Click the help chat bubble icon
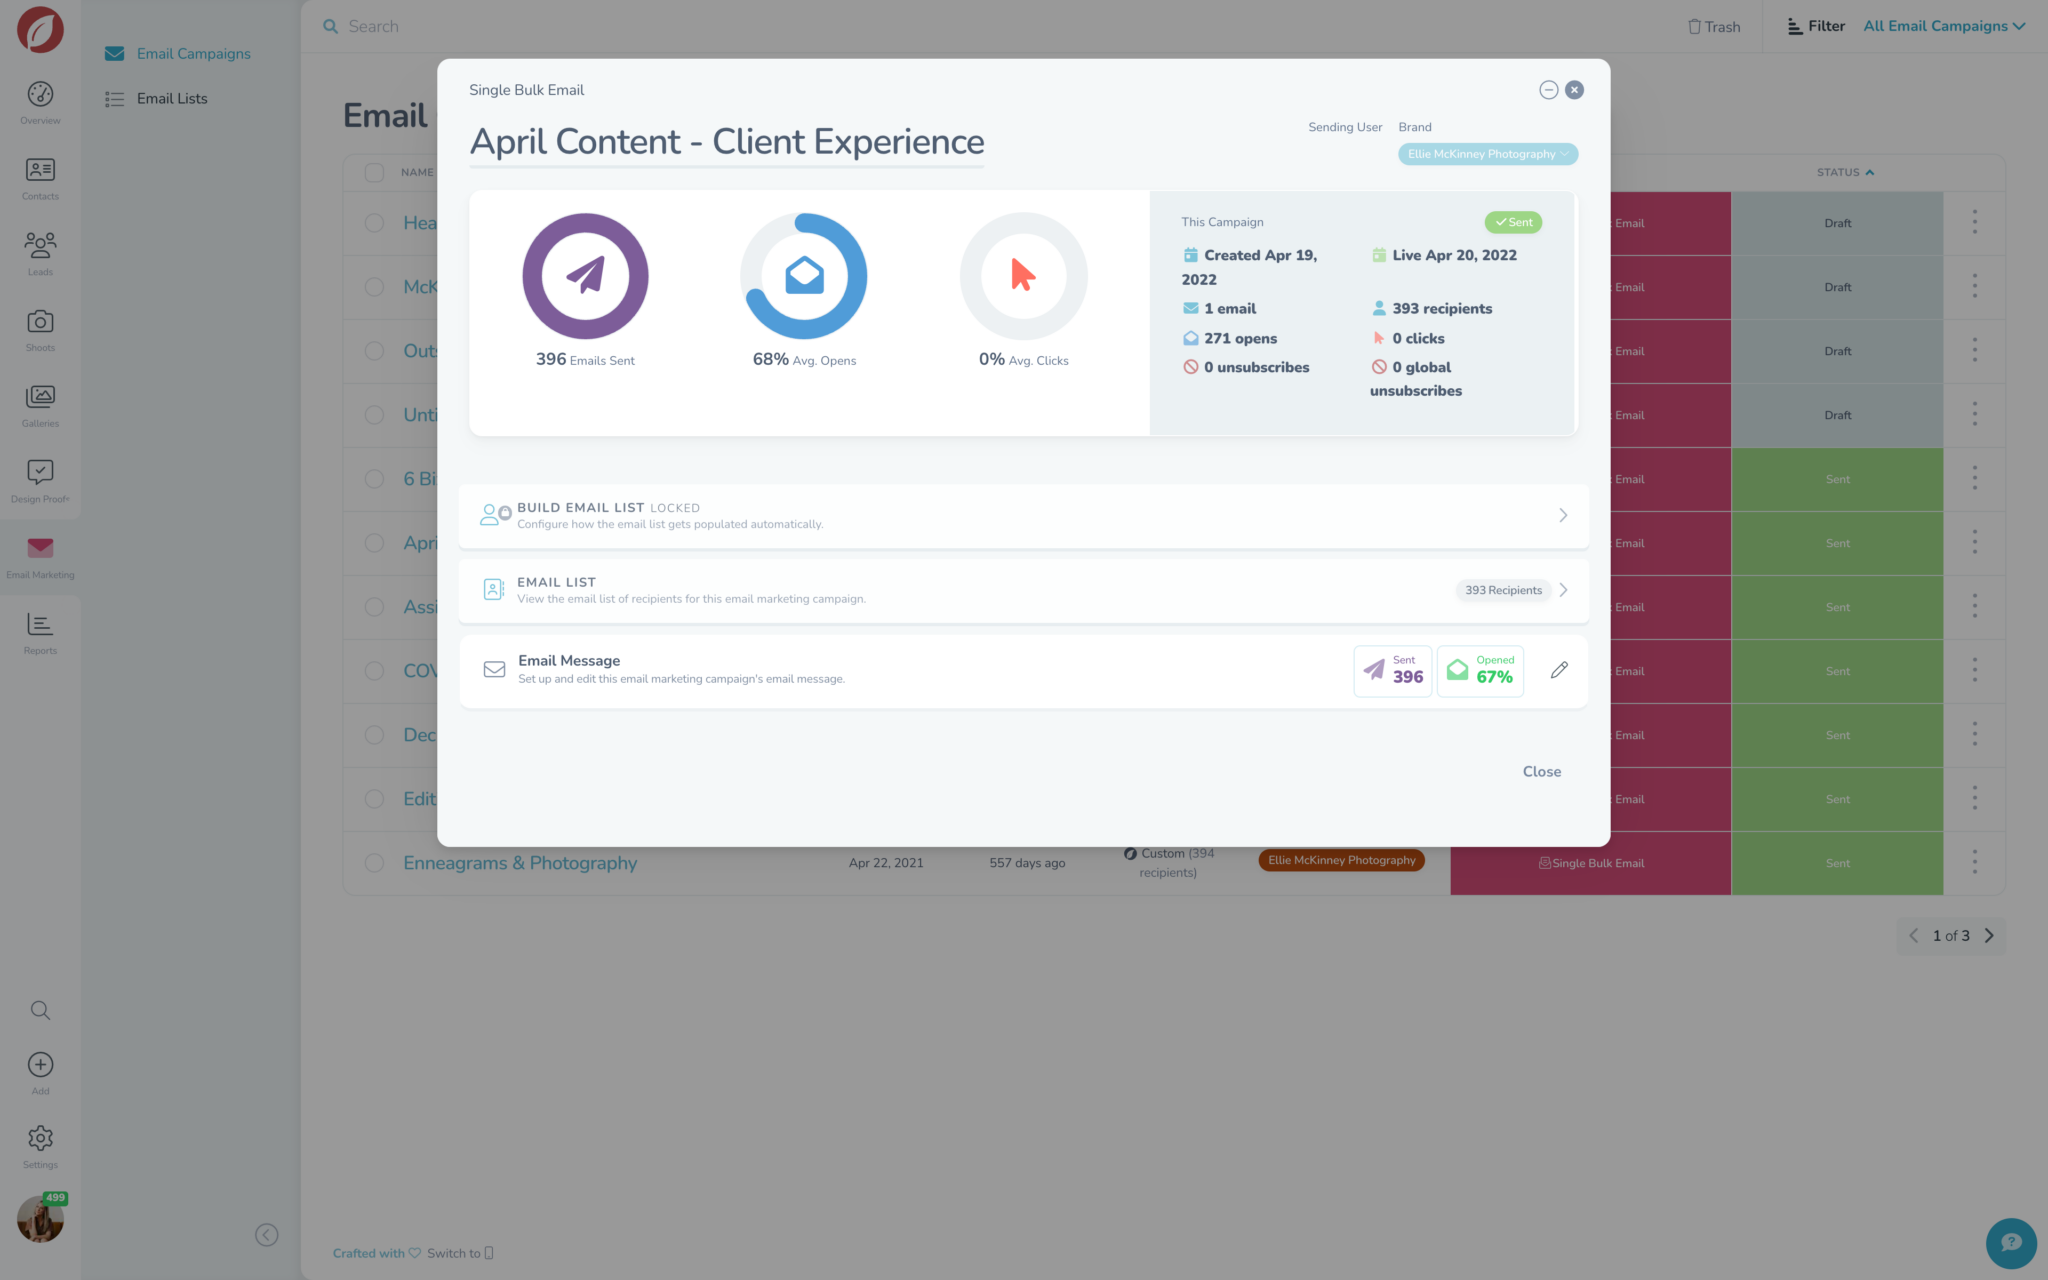 click(2011, 1242)
